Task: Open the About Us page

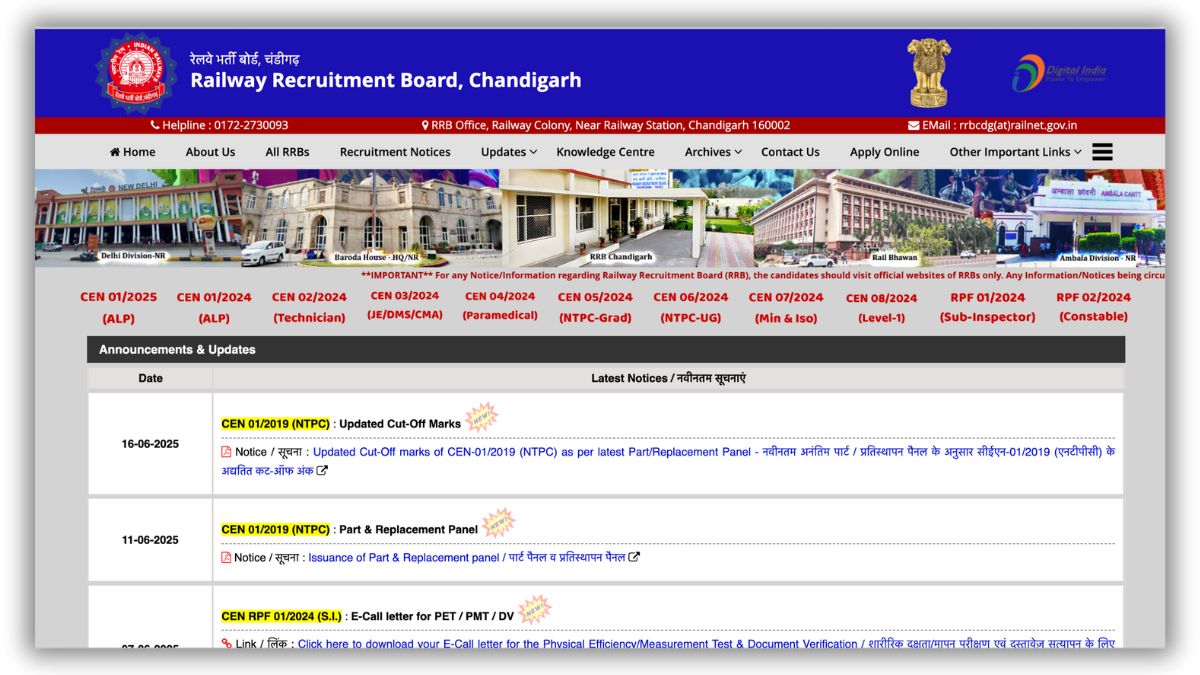Action: tap(210, 152)
